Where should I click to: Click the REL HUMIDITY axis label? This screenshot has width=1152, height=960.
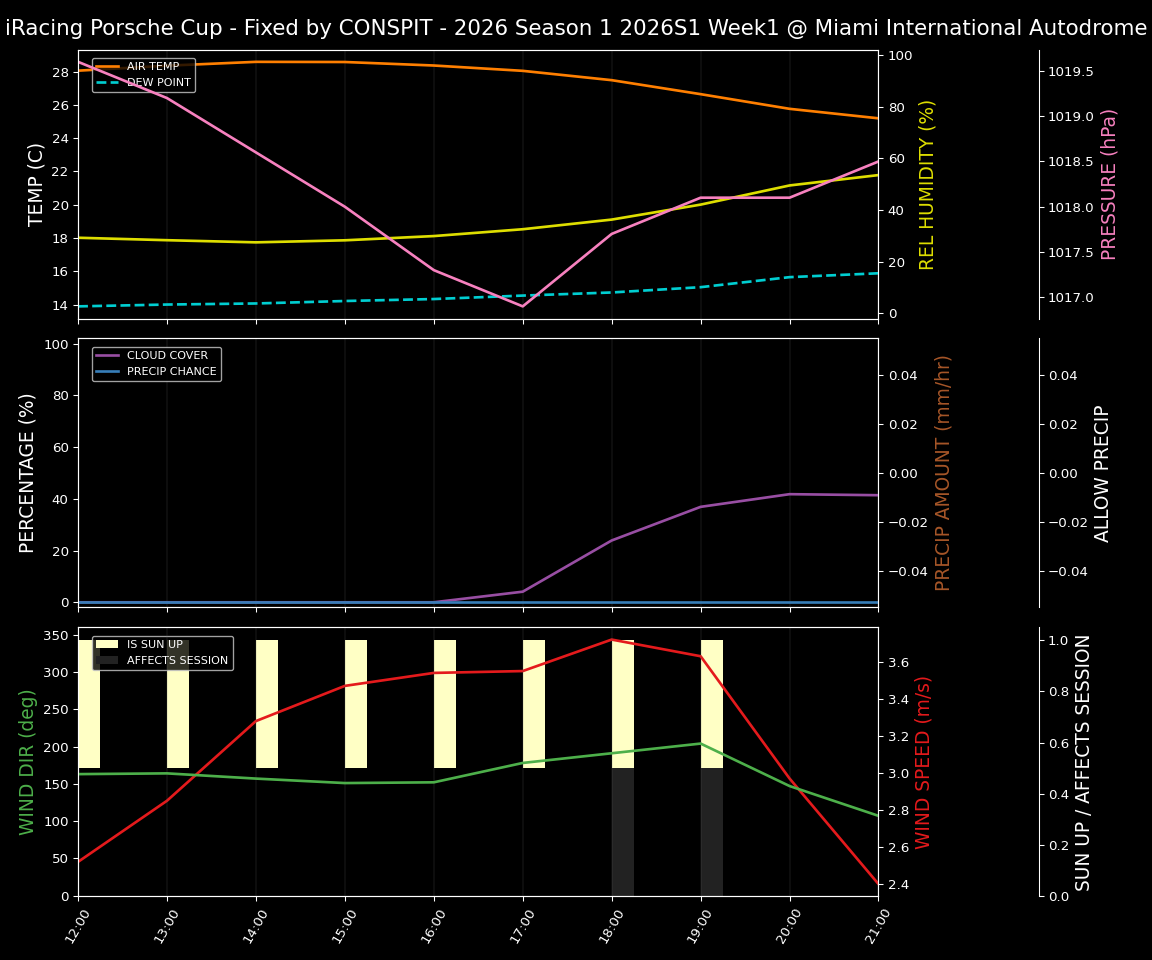(925, 186)
